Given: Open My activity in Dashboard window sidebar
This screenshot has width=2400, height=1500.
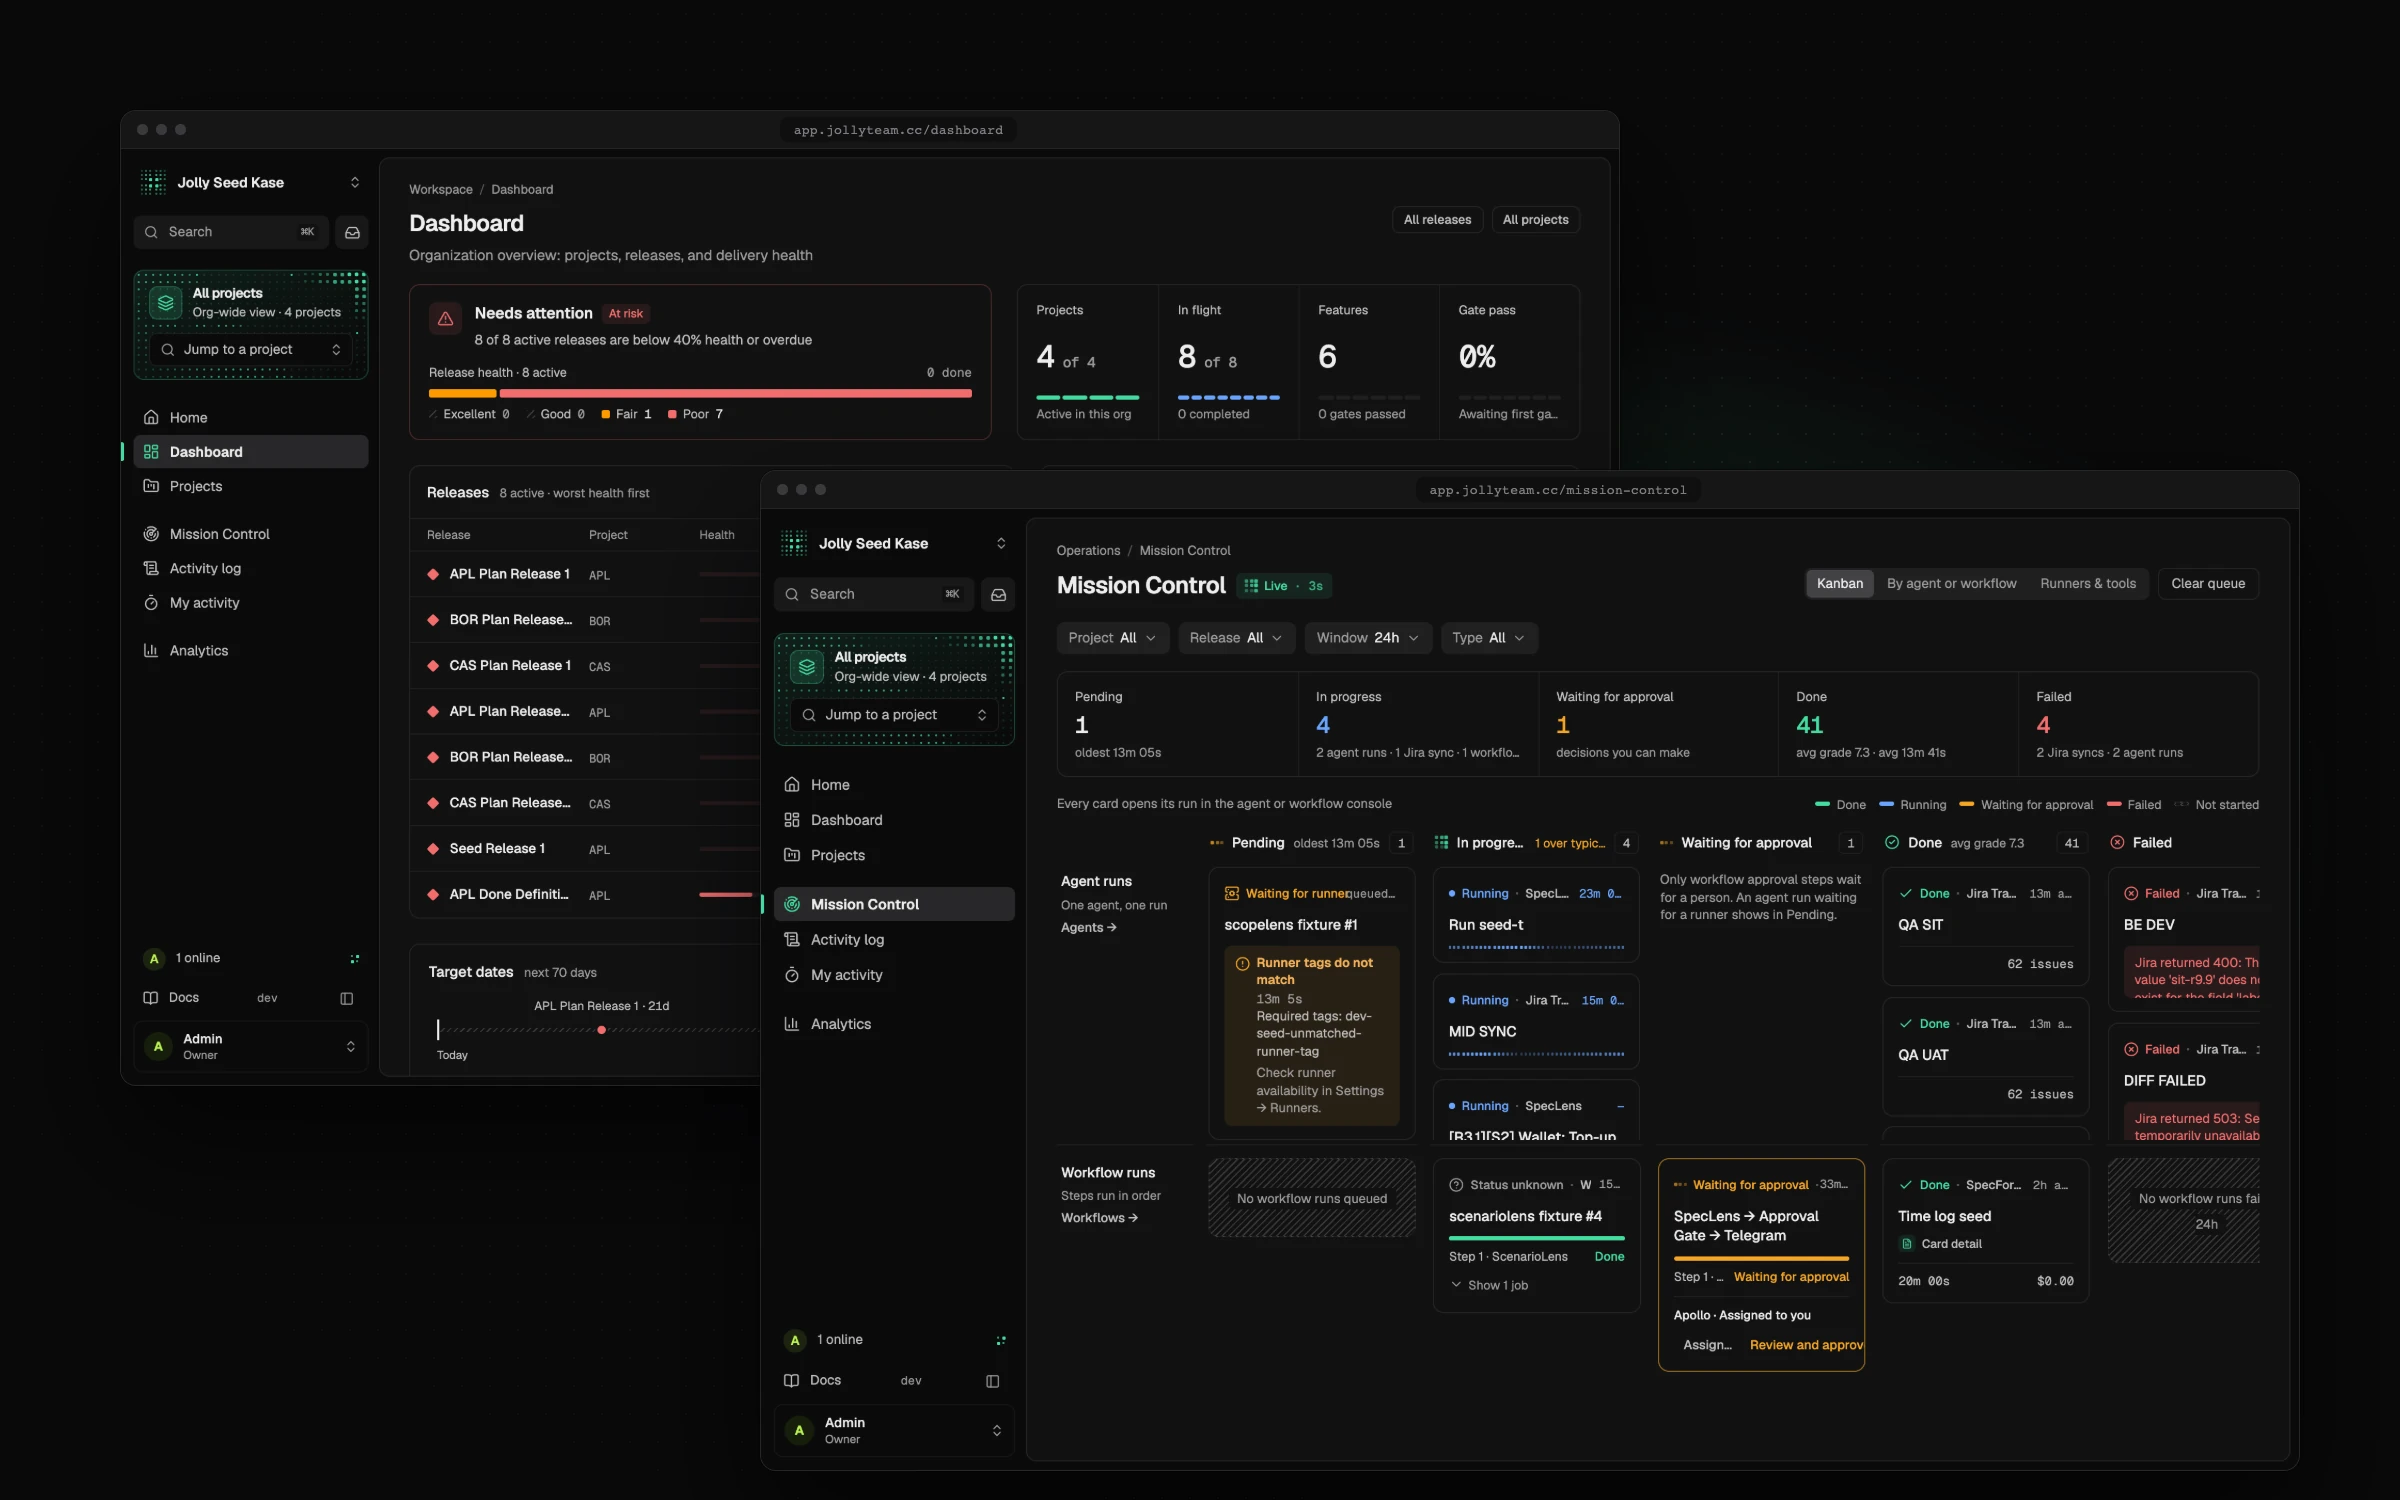Looking at the screenshot, I should tap(251, 603).
